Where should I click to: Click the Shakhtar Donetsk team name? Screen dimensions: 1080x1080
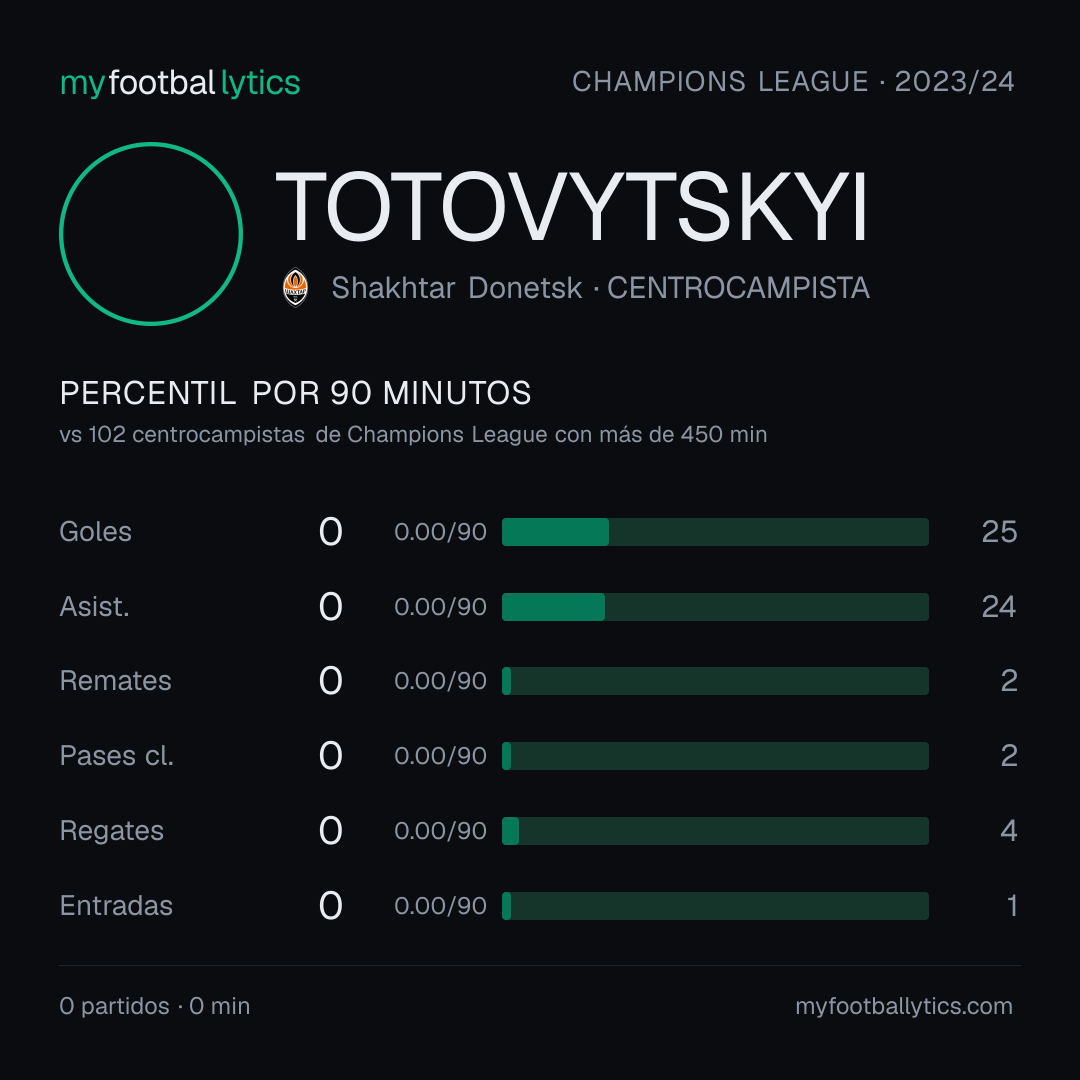[x=457, y=288]
